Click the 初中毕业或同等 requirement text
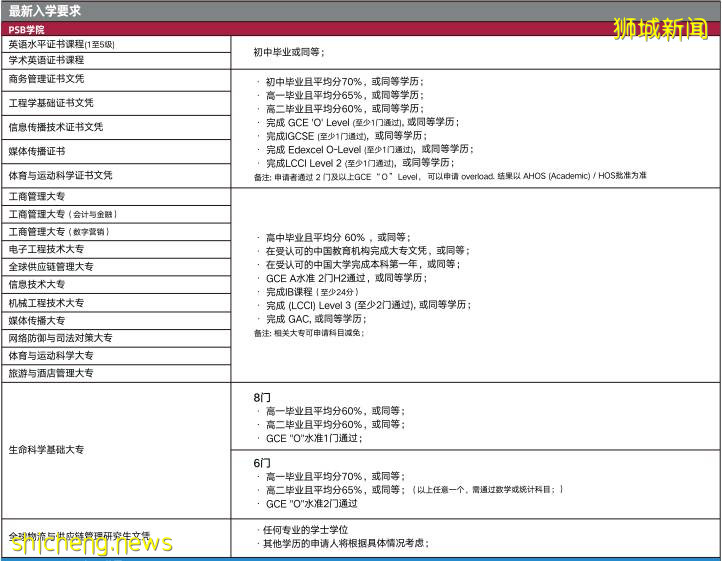722x561 pixels. click(x=289, y=52)
